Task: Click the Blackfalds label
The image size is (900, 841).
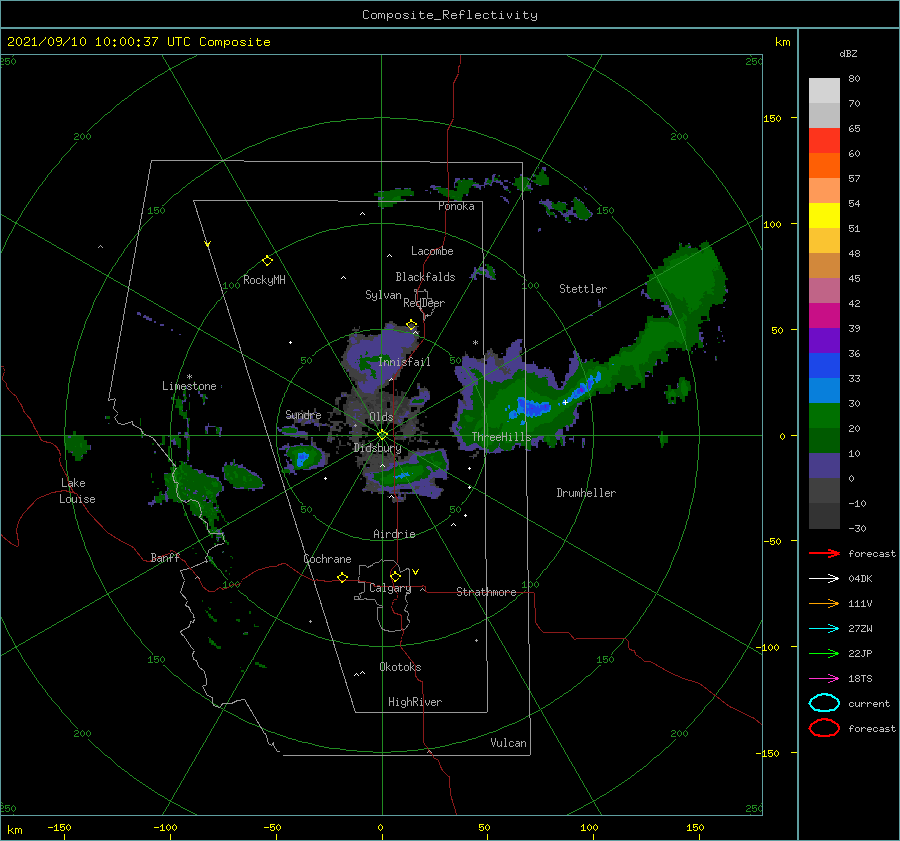Action: [425, 277]
